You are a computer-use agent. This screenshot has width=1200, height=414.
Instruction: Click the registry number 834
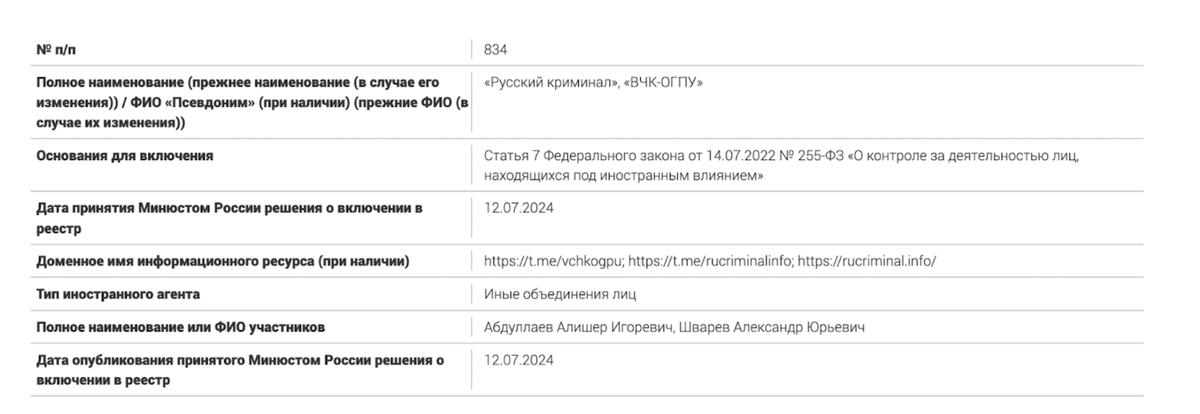[x=496, y=49]
